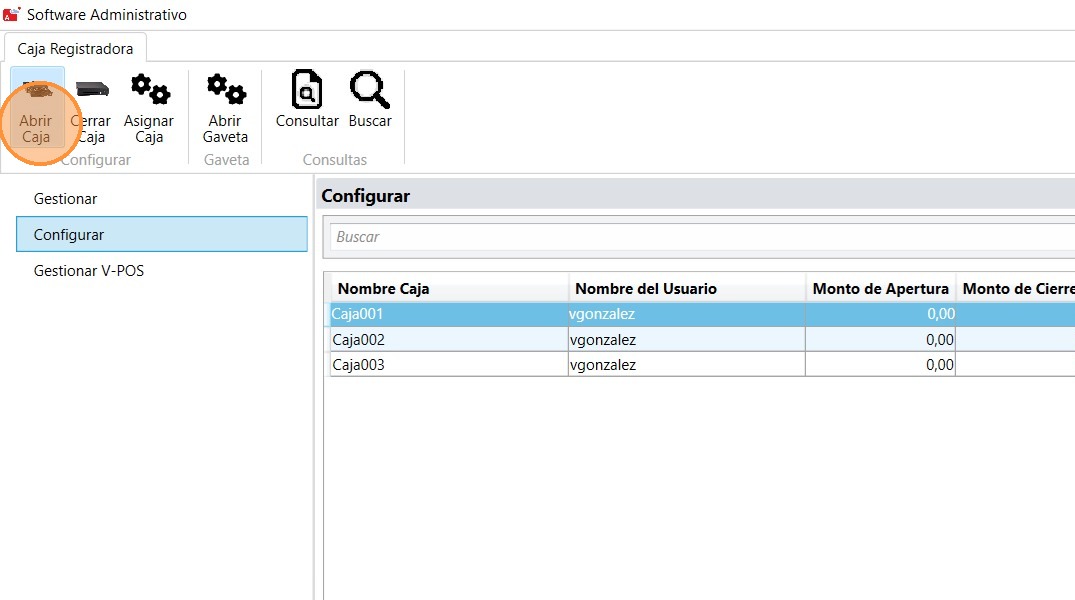Open the Asignar Caja gears icon
Image resolution: width=1075 pixels, height=600 pixels.
150,90
